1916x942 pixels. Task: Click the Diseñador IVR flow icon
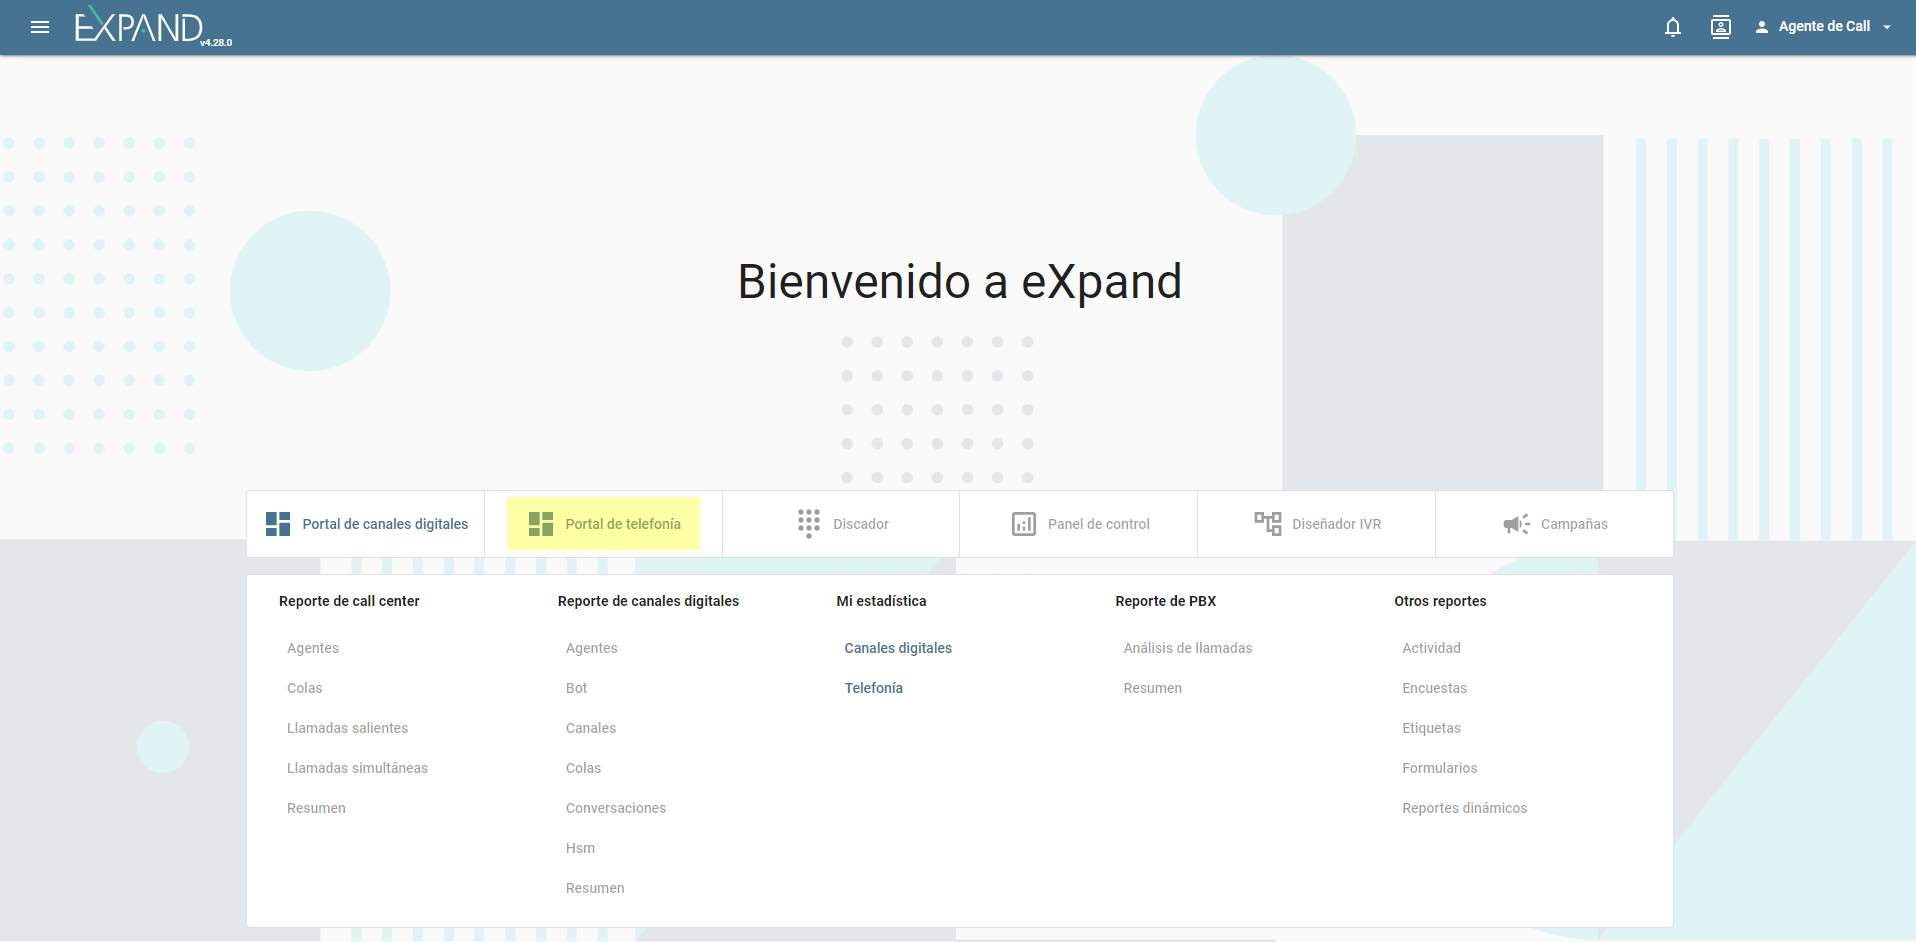(1268, 524)
